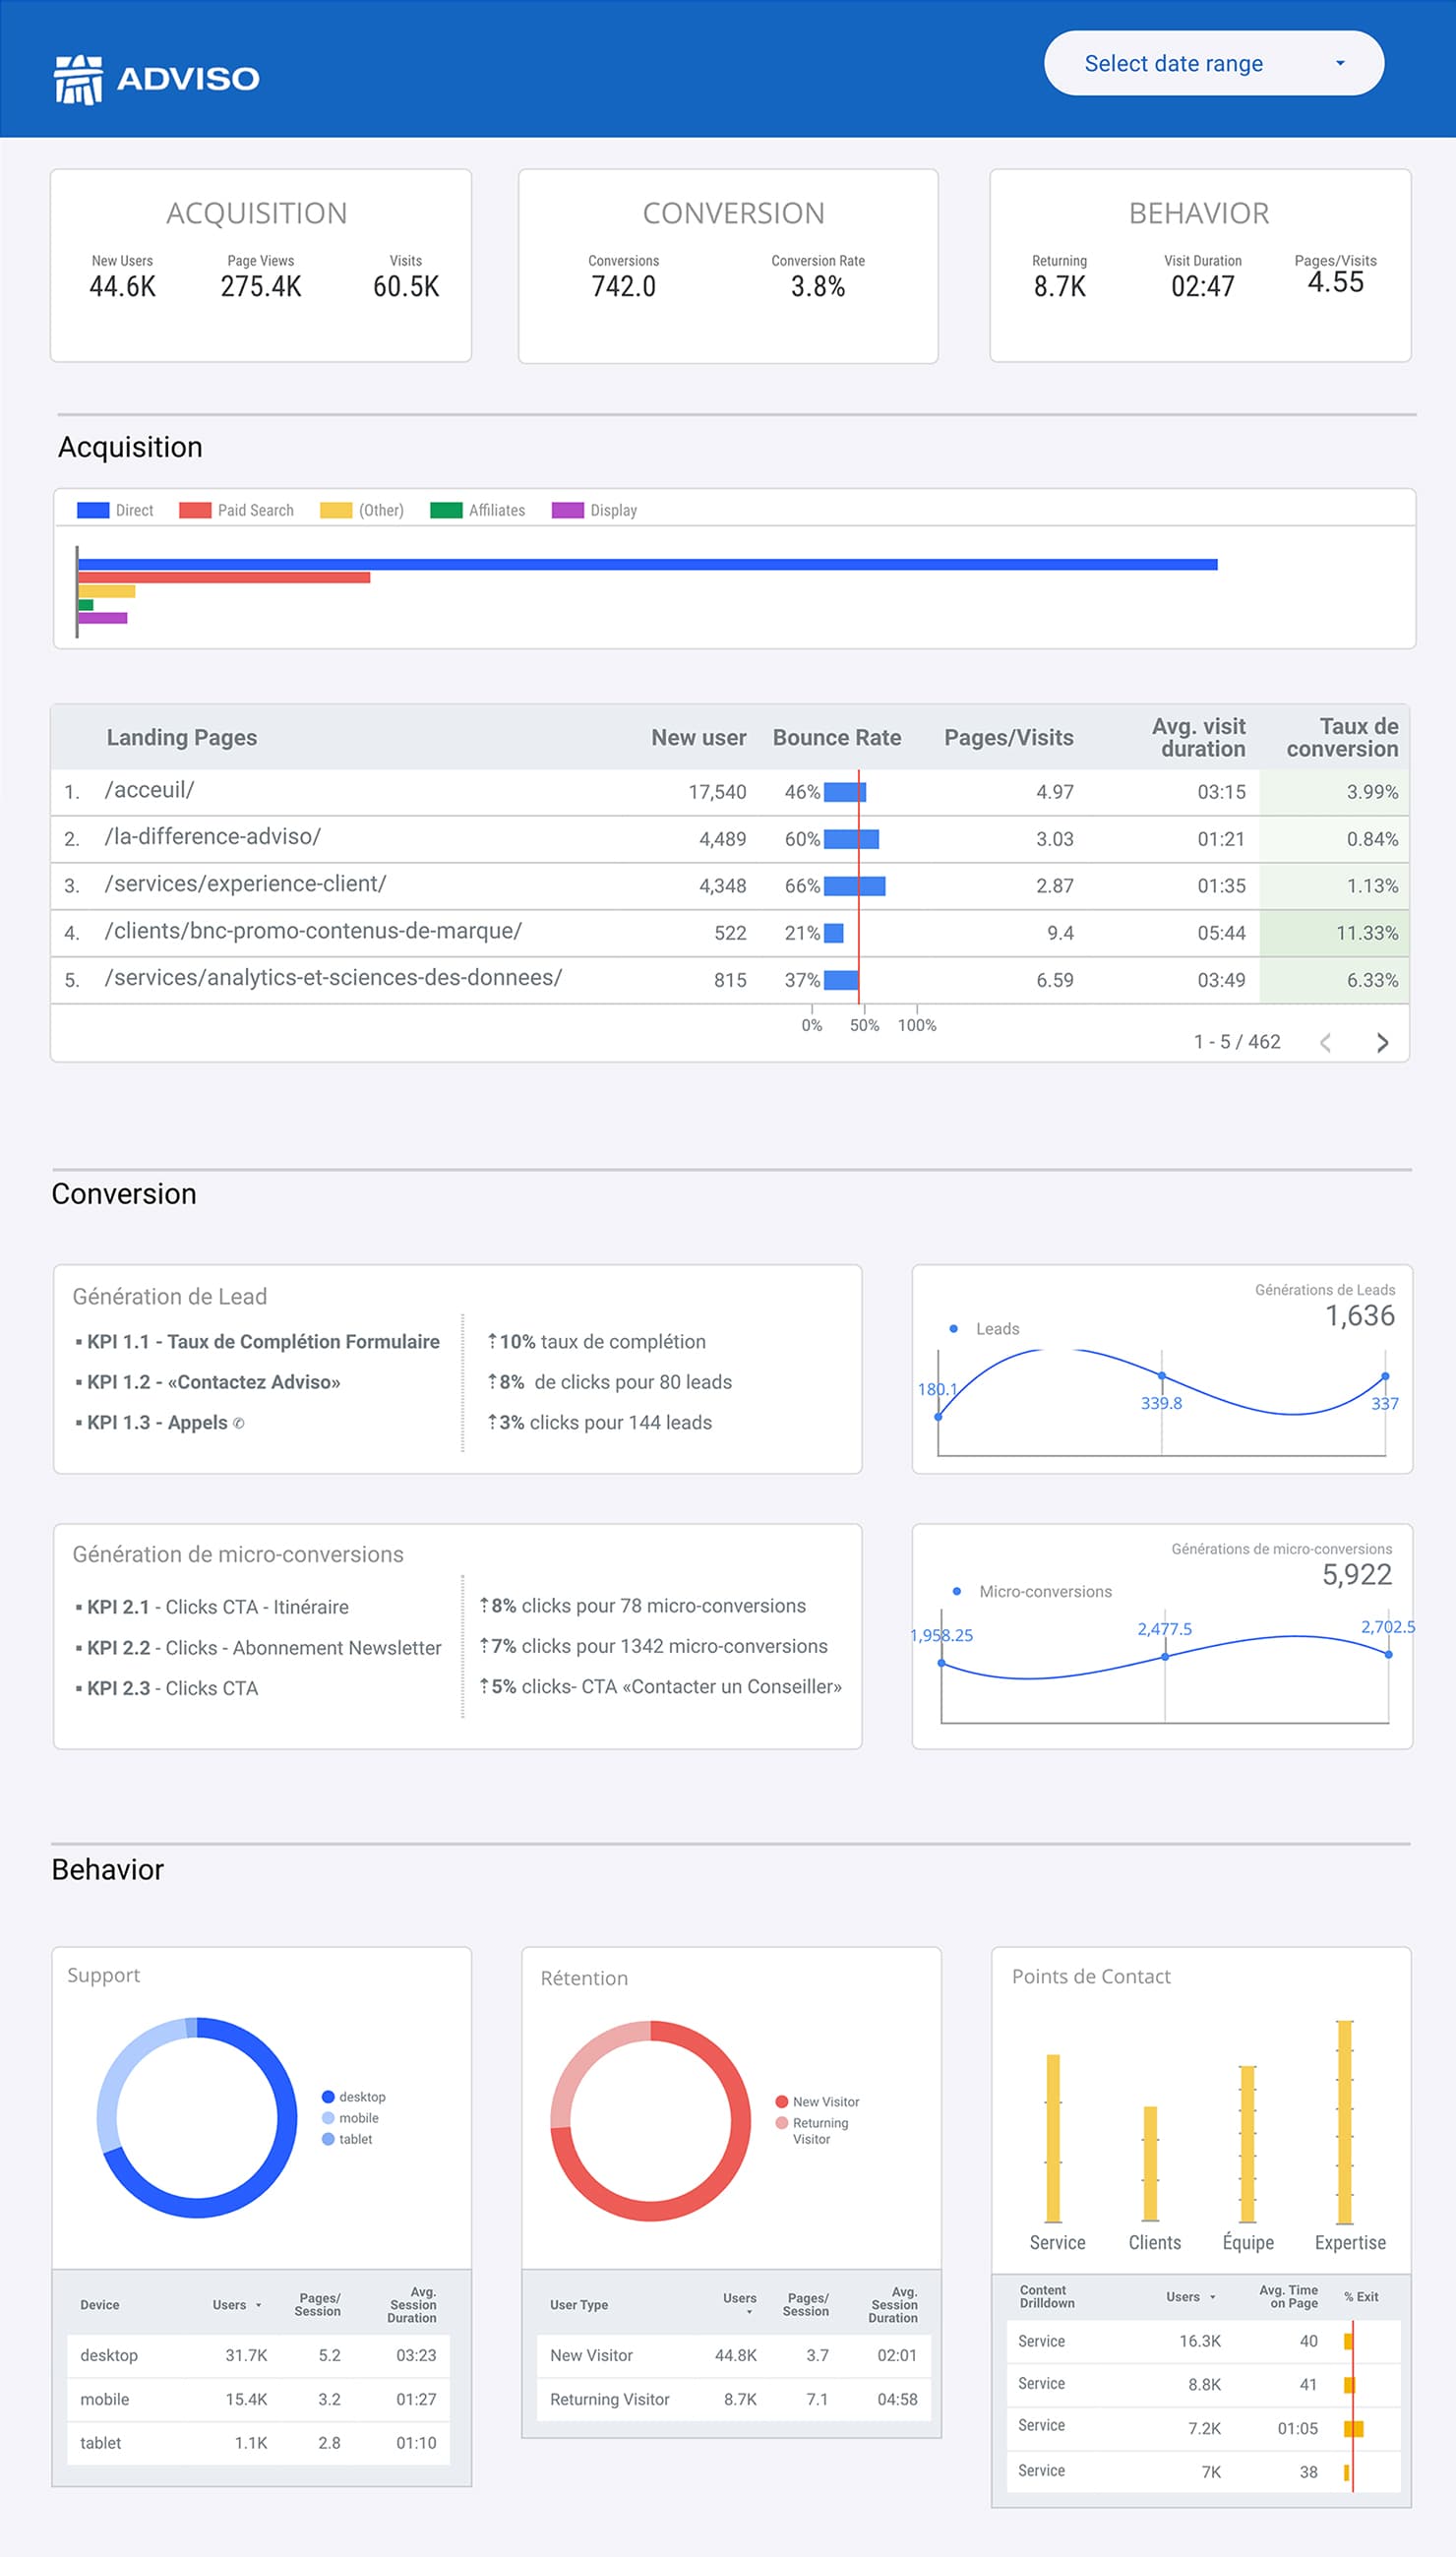The image size is (1456, 2557).
Task: Sort by Bounce Rate column header
Action: pyautogui.click(x=836, y=738)
